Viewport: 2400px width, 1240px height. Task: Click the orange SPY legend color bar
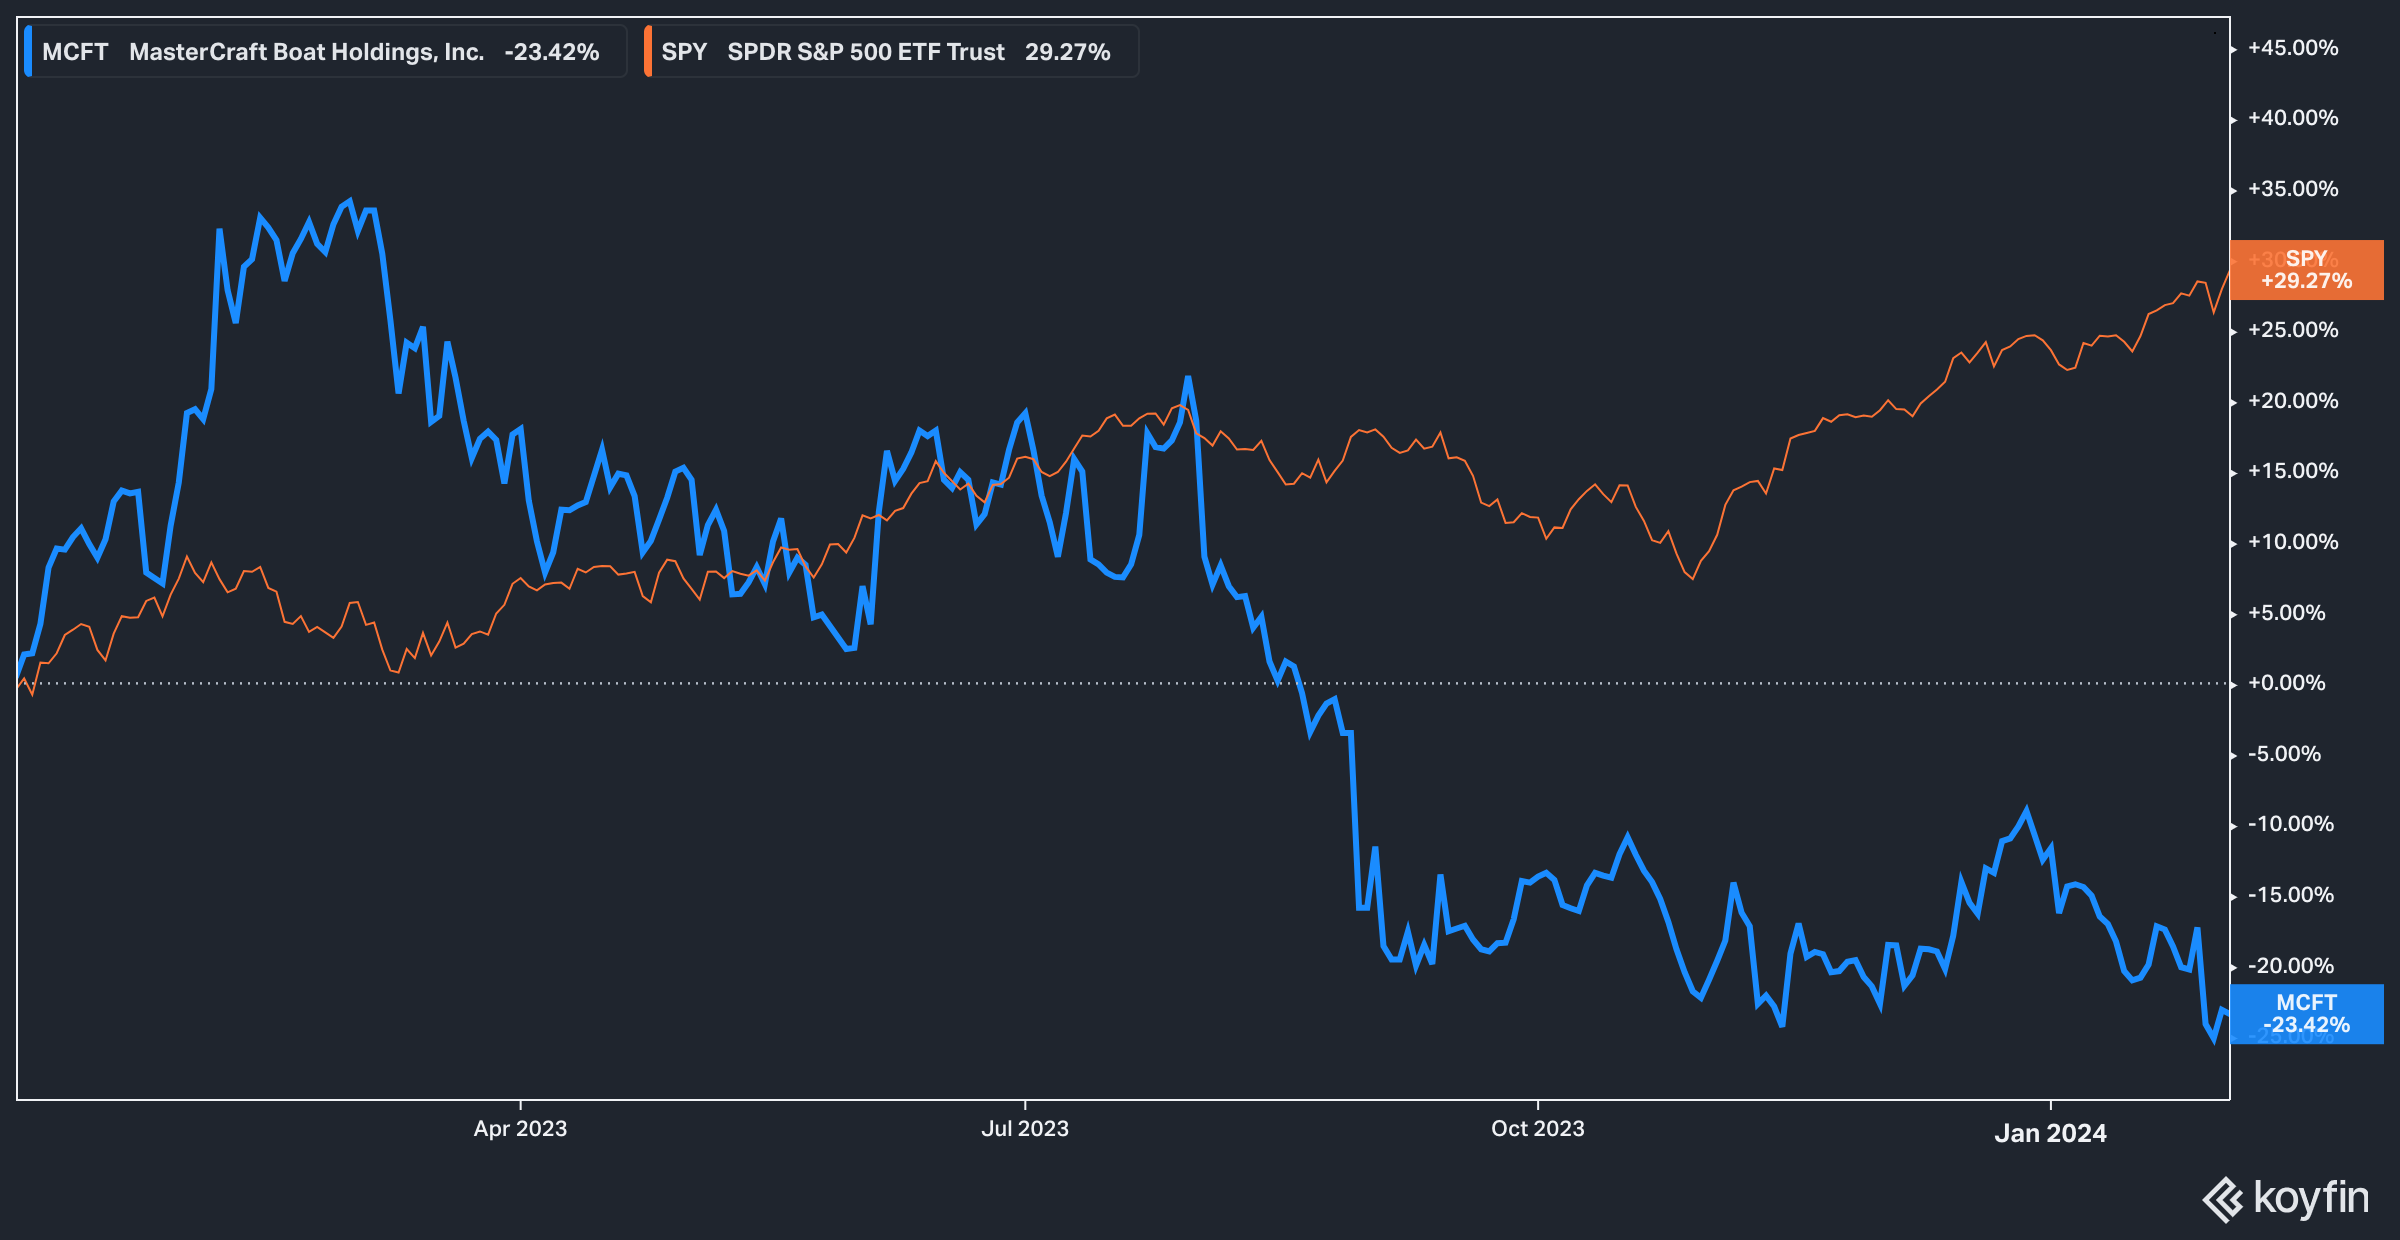tap(648, 52)
